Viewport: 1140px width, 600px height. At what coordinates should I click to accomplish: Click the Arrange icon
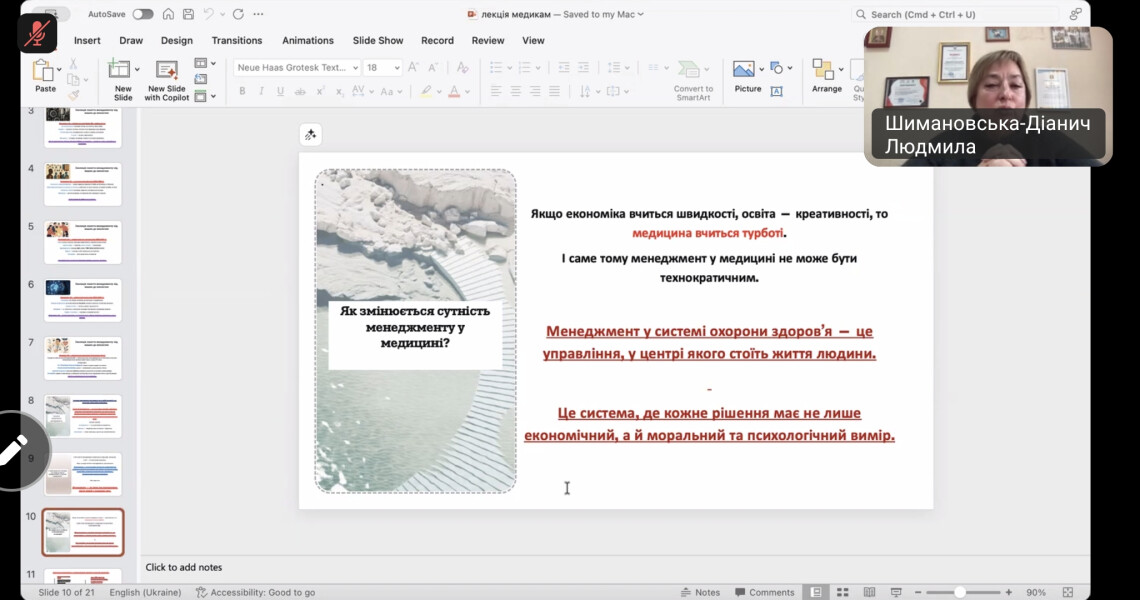coord(824,70)
